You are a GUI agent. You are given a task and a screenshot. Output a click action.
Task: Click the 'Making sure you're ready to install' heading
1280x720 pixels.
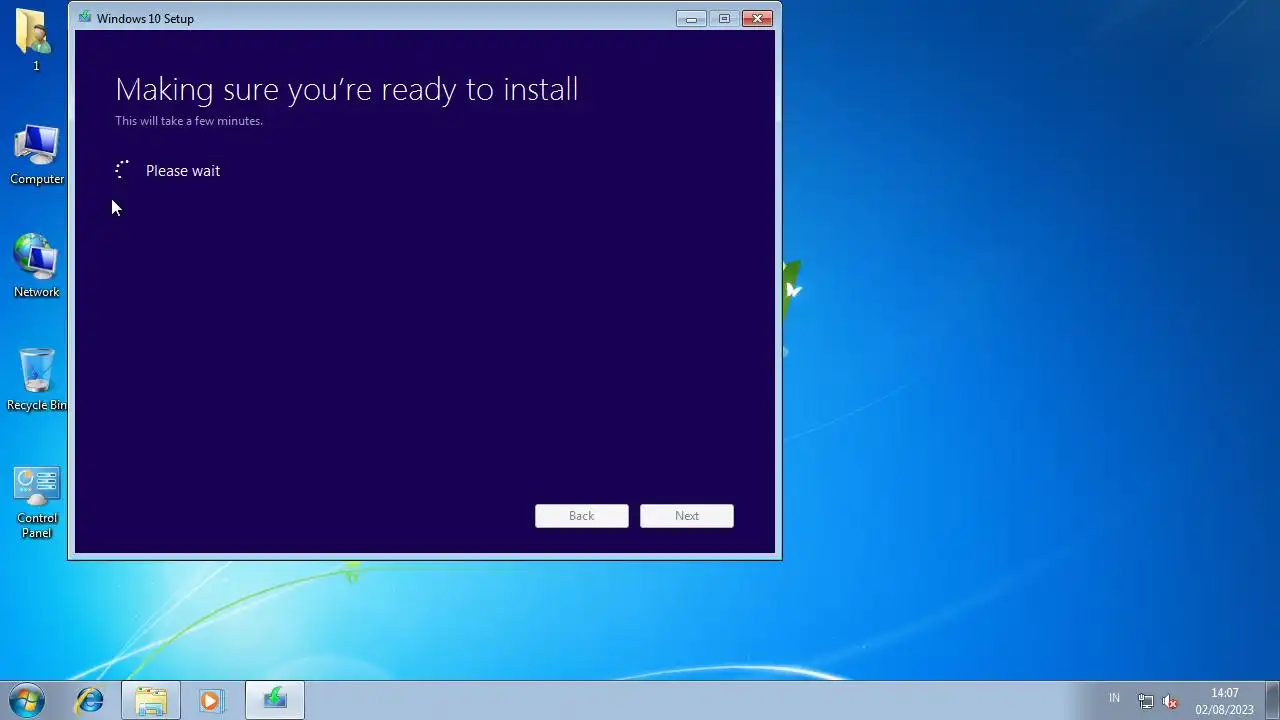347,89
